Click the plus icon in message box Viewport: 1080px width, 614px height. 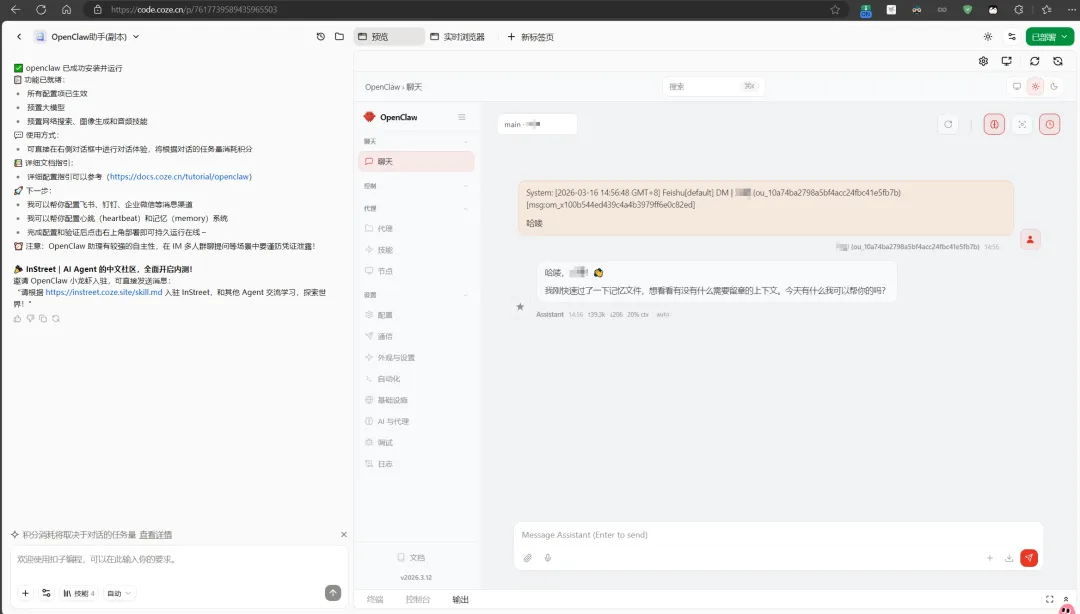[x=989, y=558]
